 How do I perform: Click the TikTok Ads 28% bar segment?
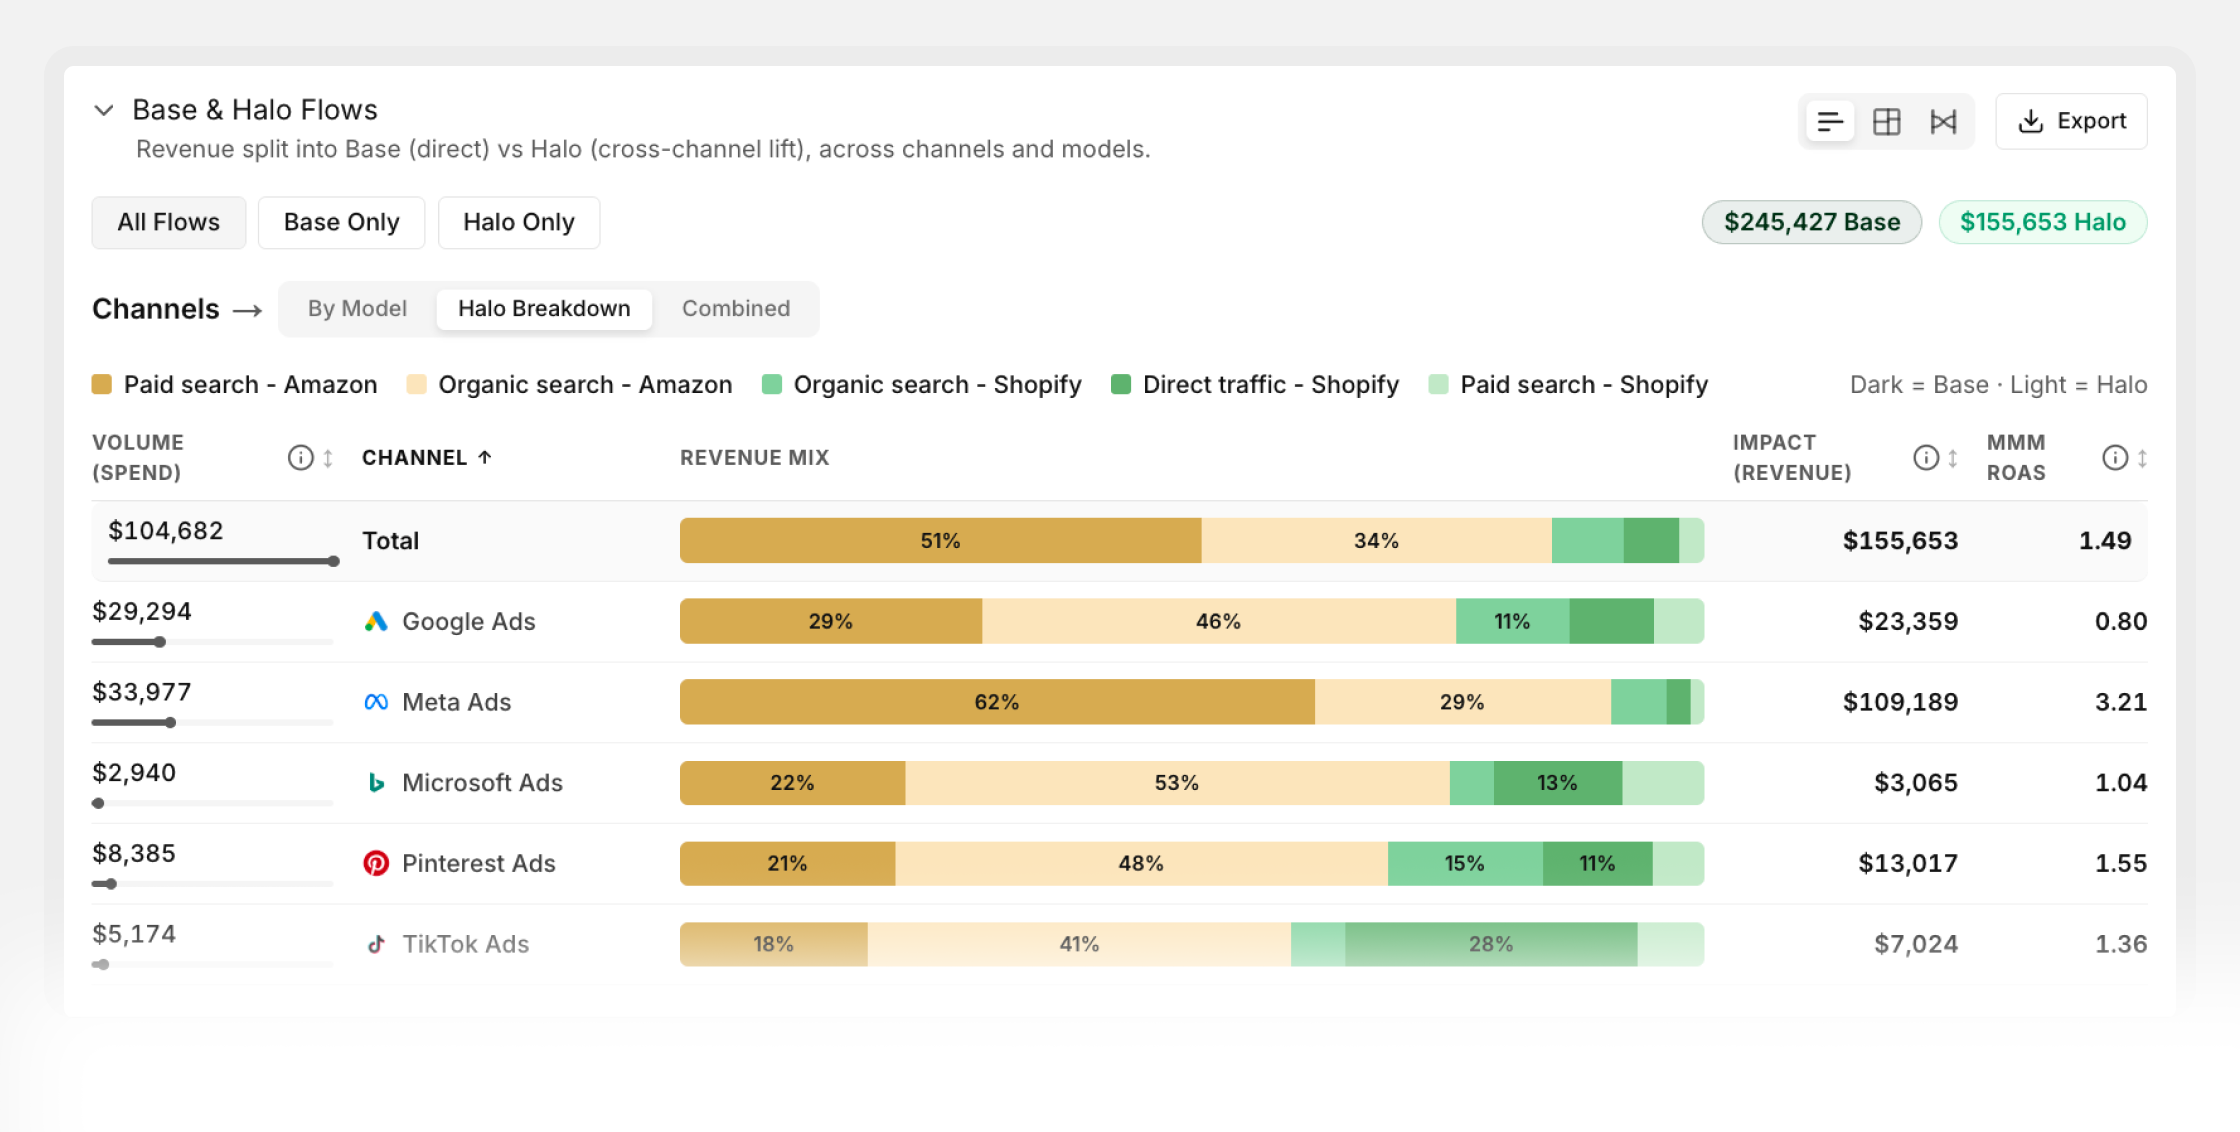click(x=1491, y=945)
